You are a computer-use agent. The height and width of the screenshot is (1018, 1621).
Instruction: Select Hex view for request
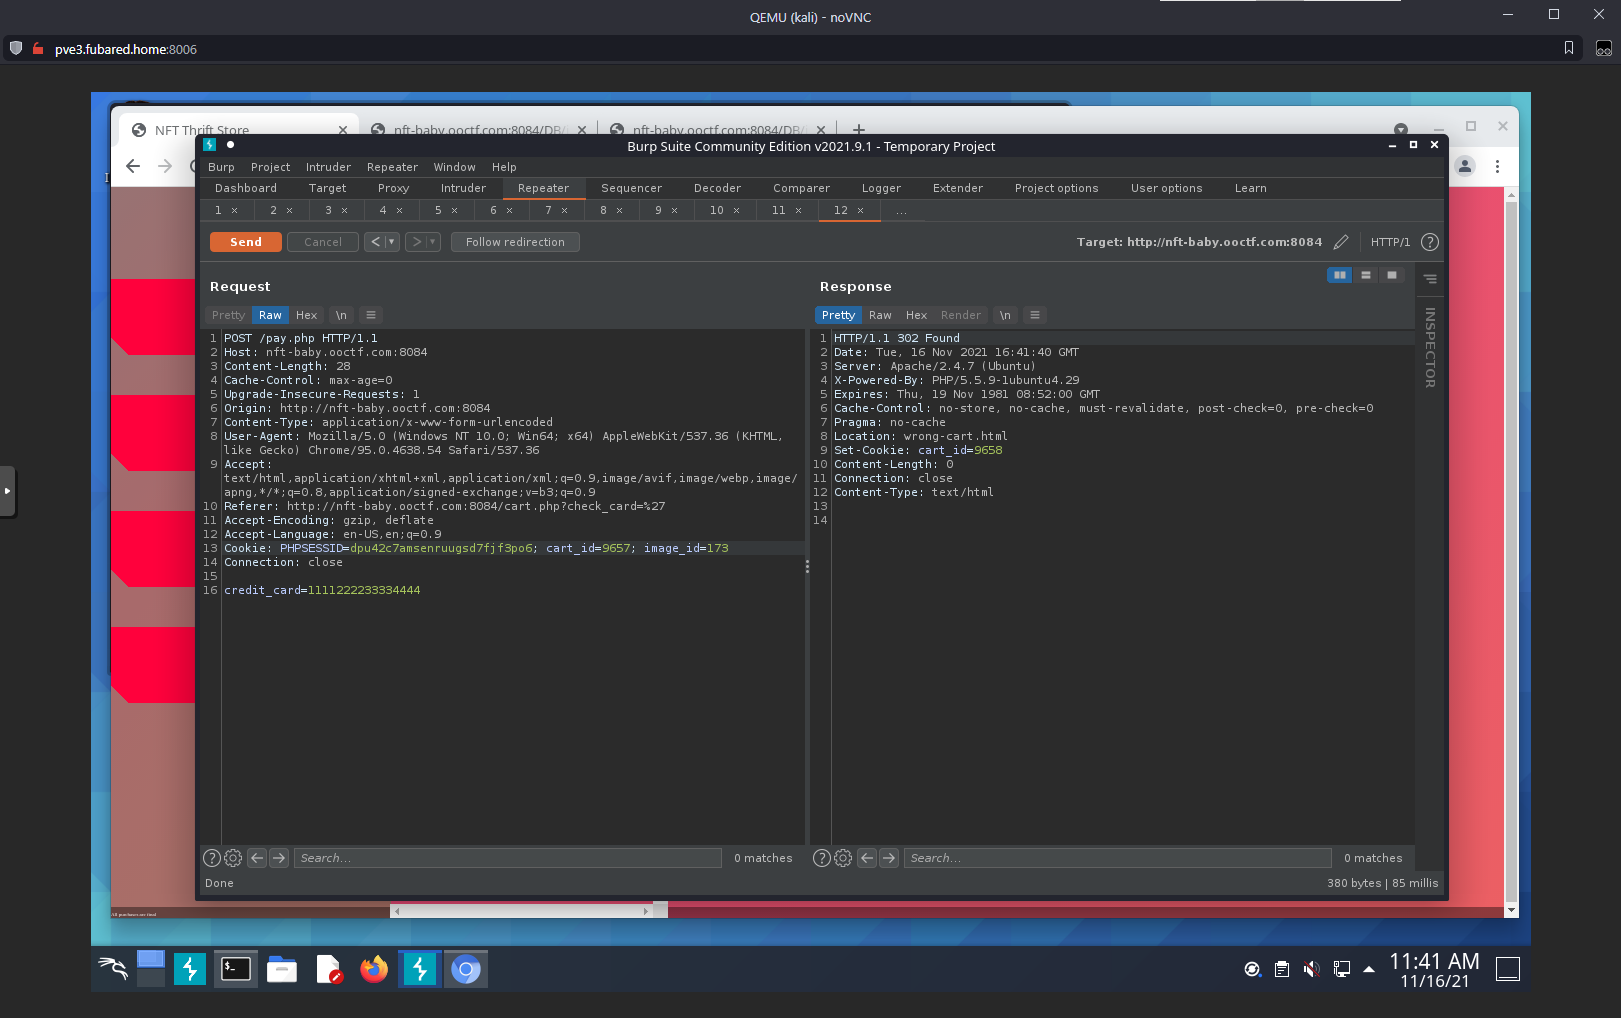click(x=306, y=315)
